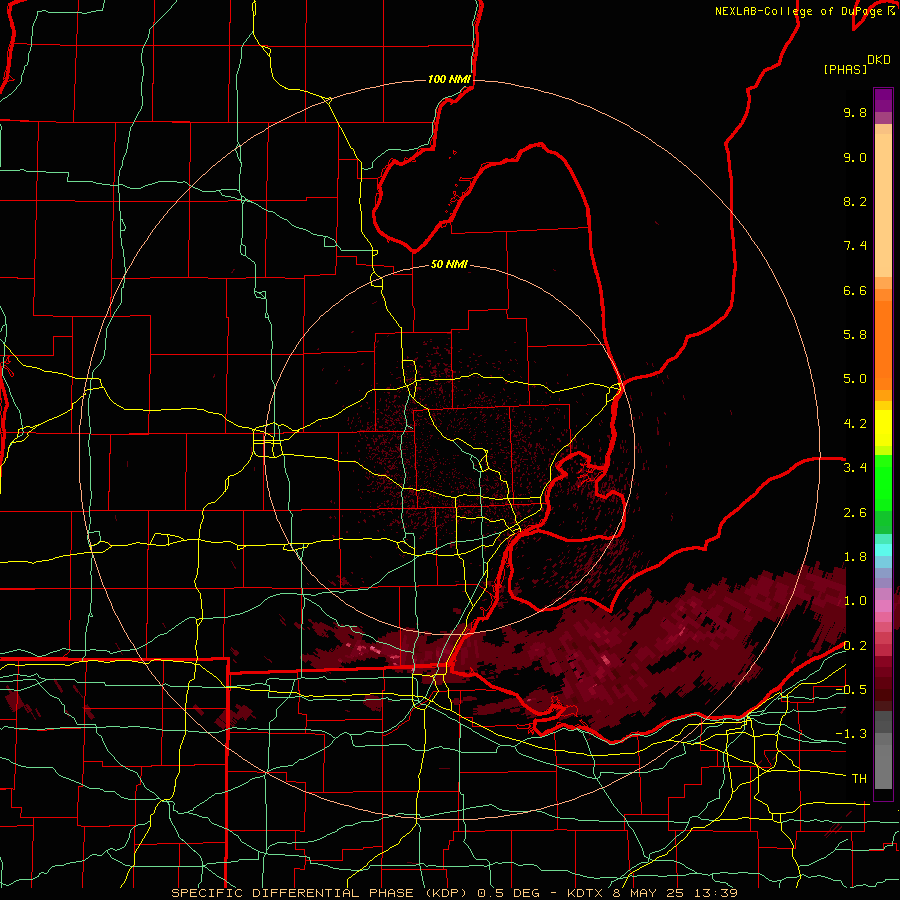Image resolution: width=900 pixels, height=900 pixels.
Task: Click the 7.4 color scale value
Action: tap(855, 246)
